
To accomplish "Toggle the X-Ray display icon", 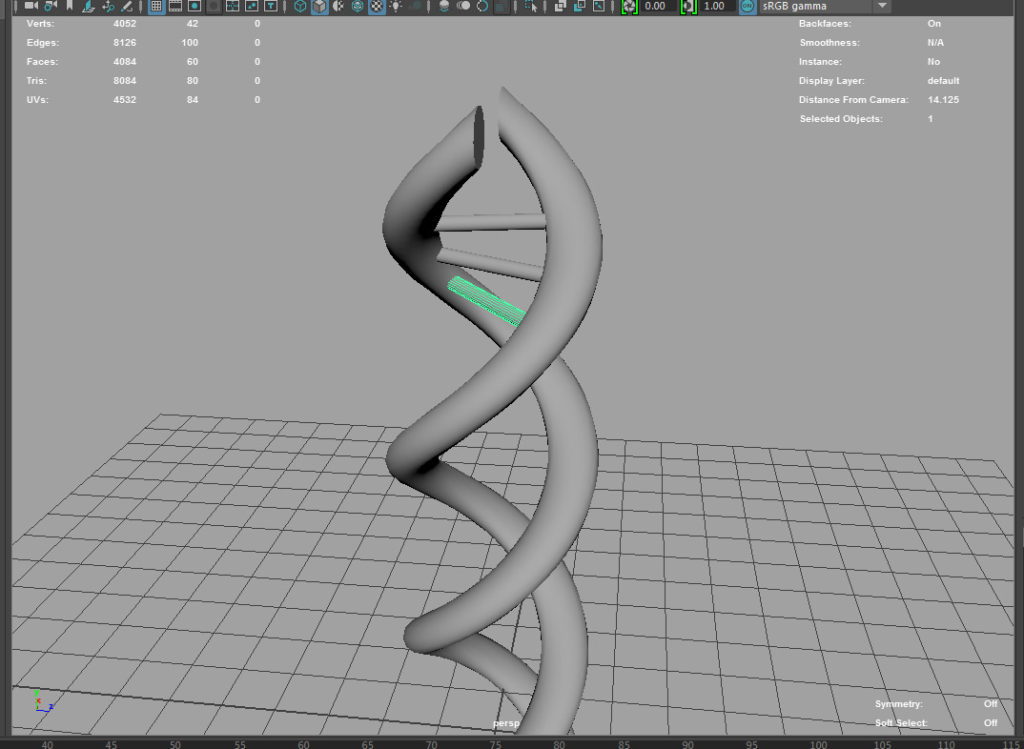I will coord(560,6).
